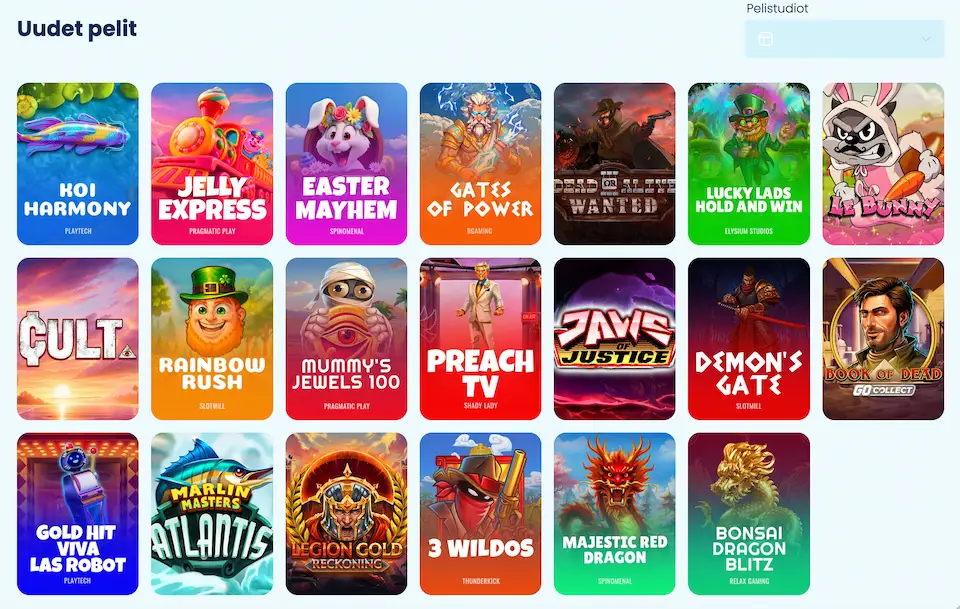The width and height of the screenshot is (960, 609).
Task: Select the Easter Mayhem game card
Action: [346, 164]
